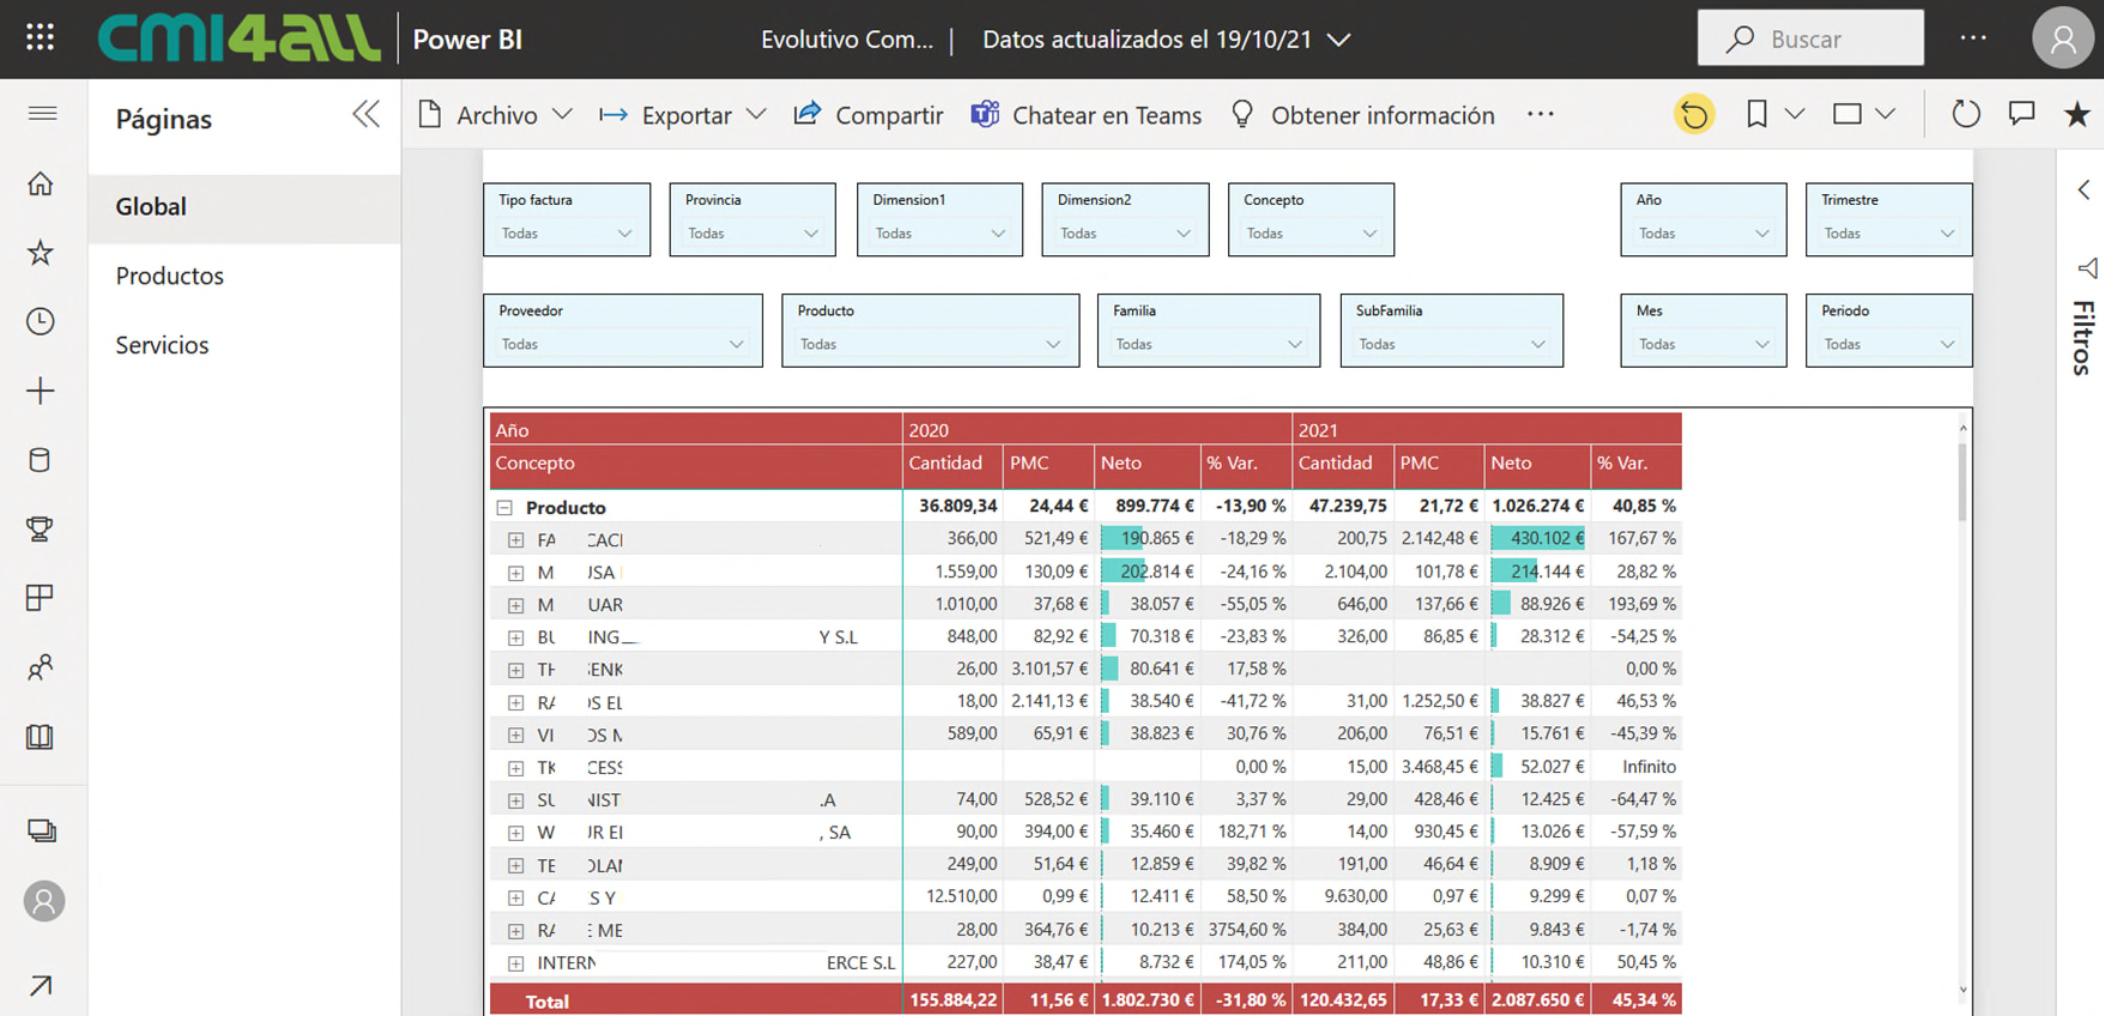
Task: Click the refresh visuals icon
Action: coord(1965,115)
